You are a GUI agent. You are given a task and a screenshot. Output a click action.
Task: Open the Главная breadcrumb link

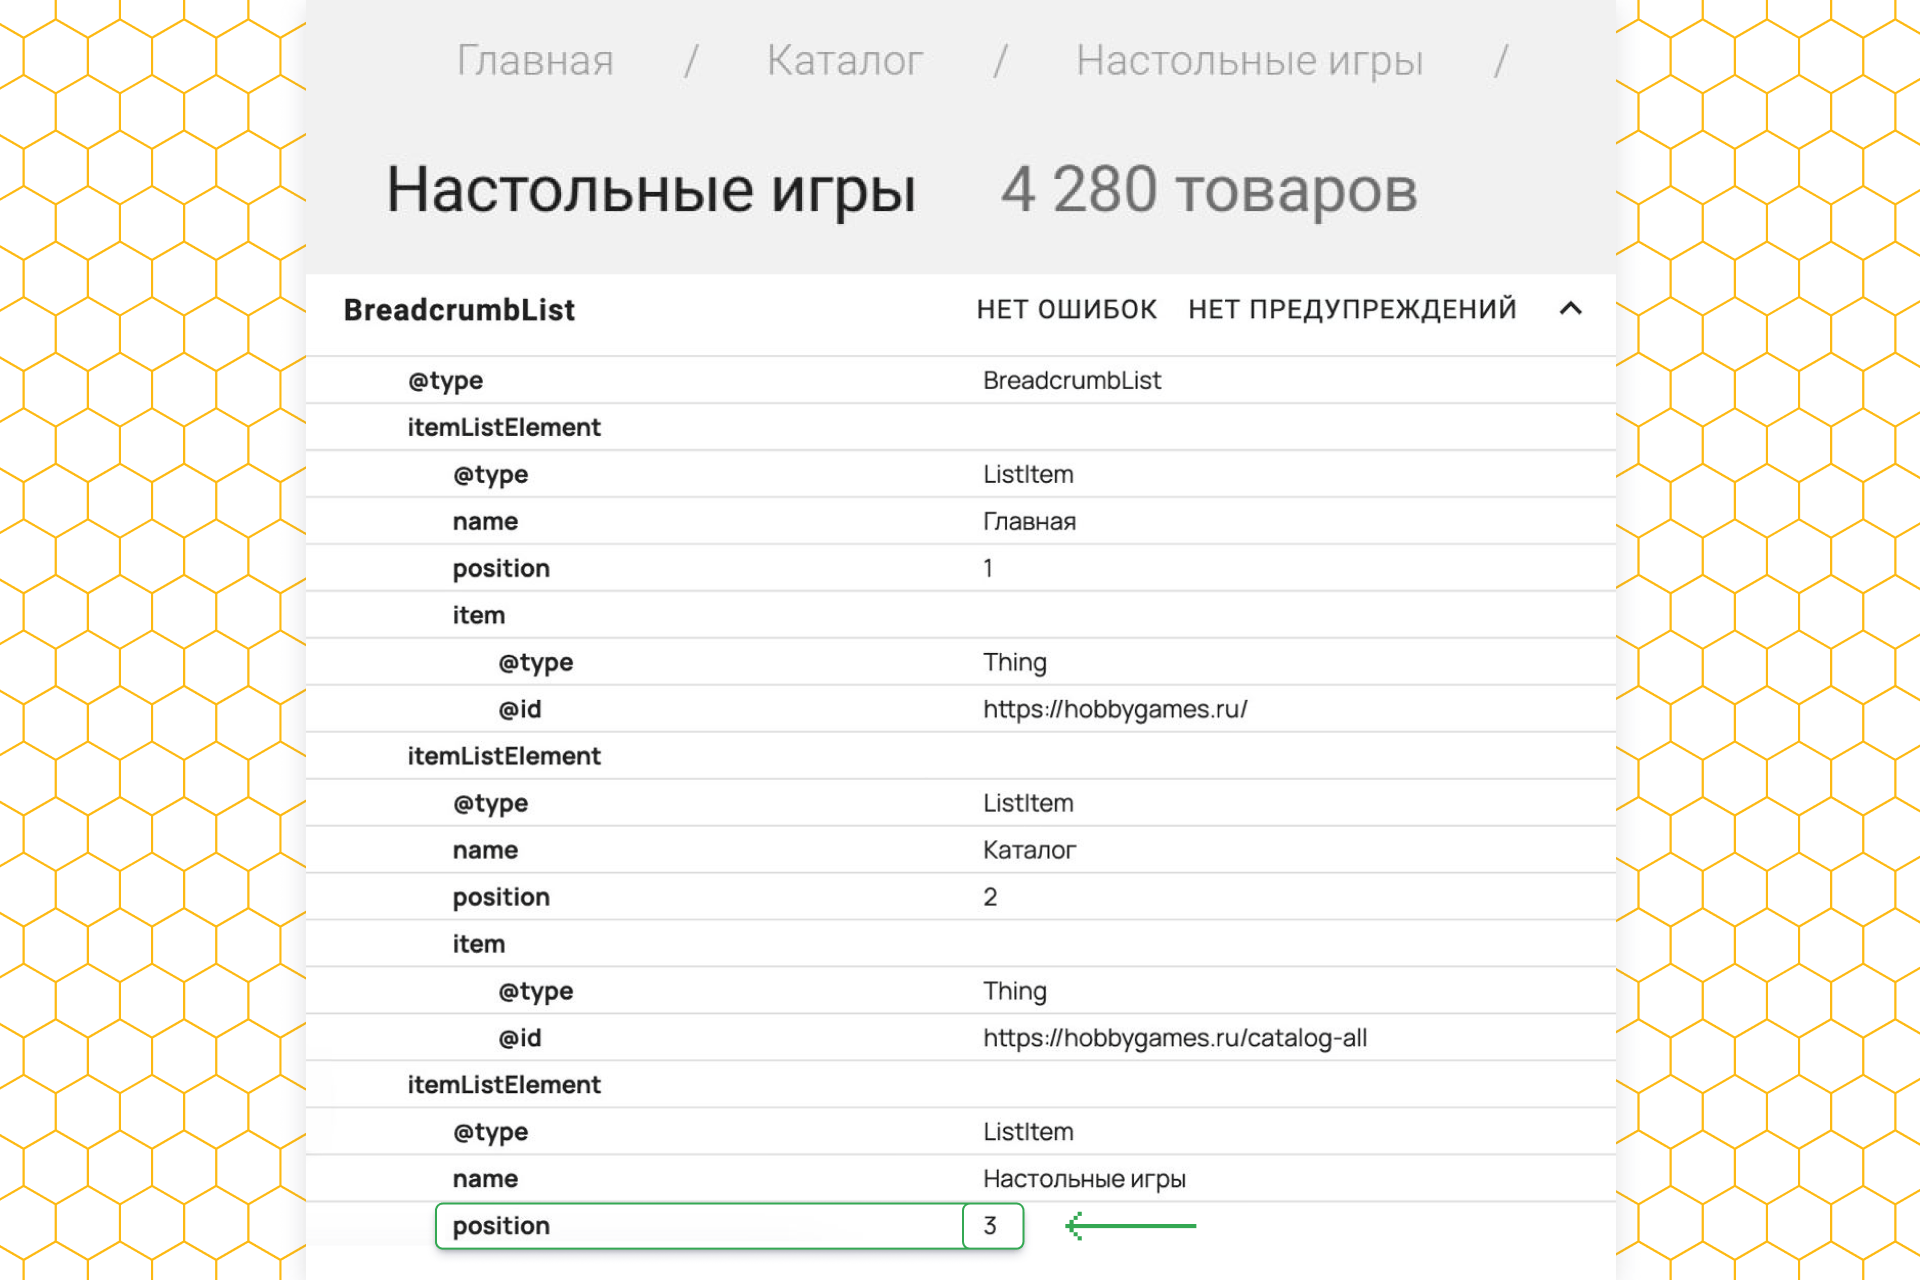coord(535,61)
